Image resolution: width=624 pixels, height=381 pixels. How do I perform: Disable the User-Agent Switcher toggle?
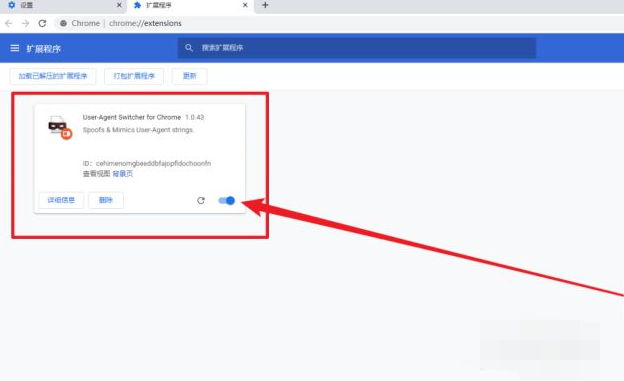click(x=227, y=200)
